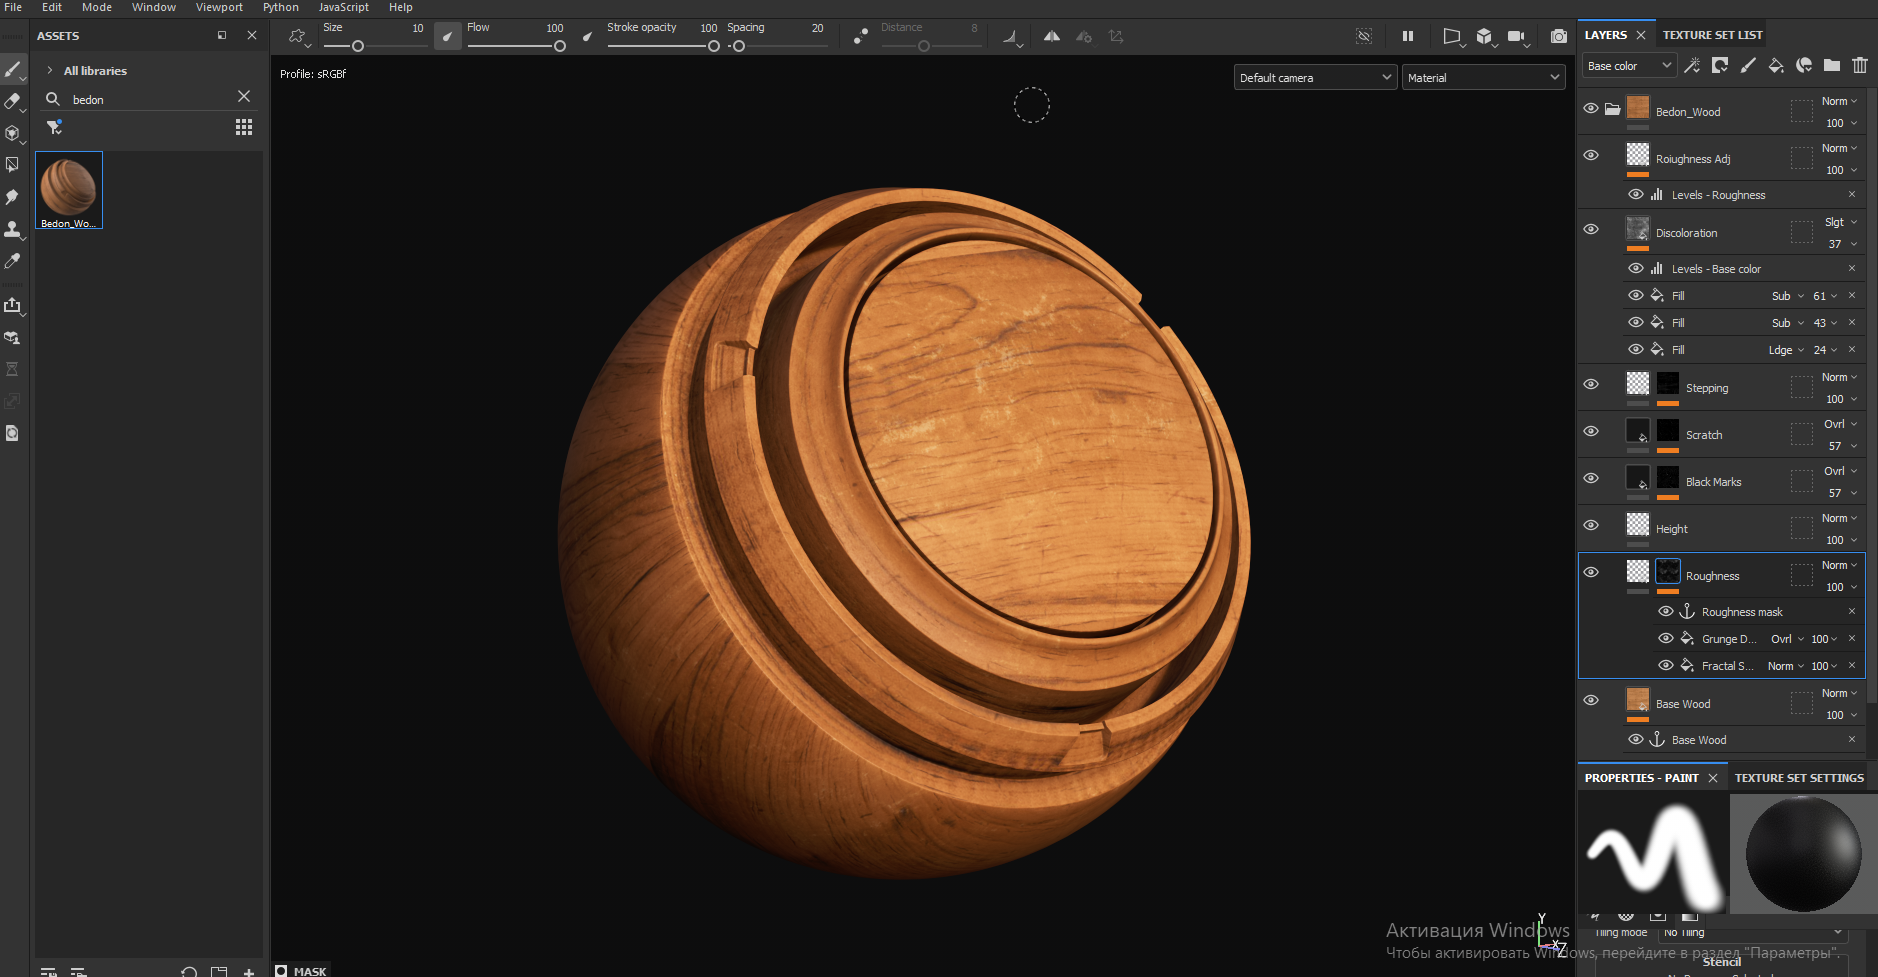Screen dimensions: 1878x977
Task: Select the Bedon_Wood asset thumbnail
Action: [69, 190]
